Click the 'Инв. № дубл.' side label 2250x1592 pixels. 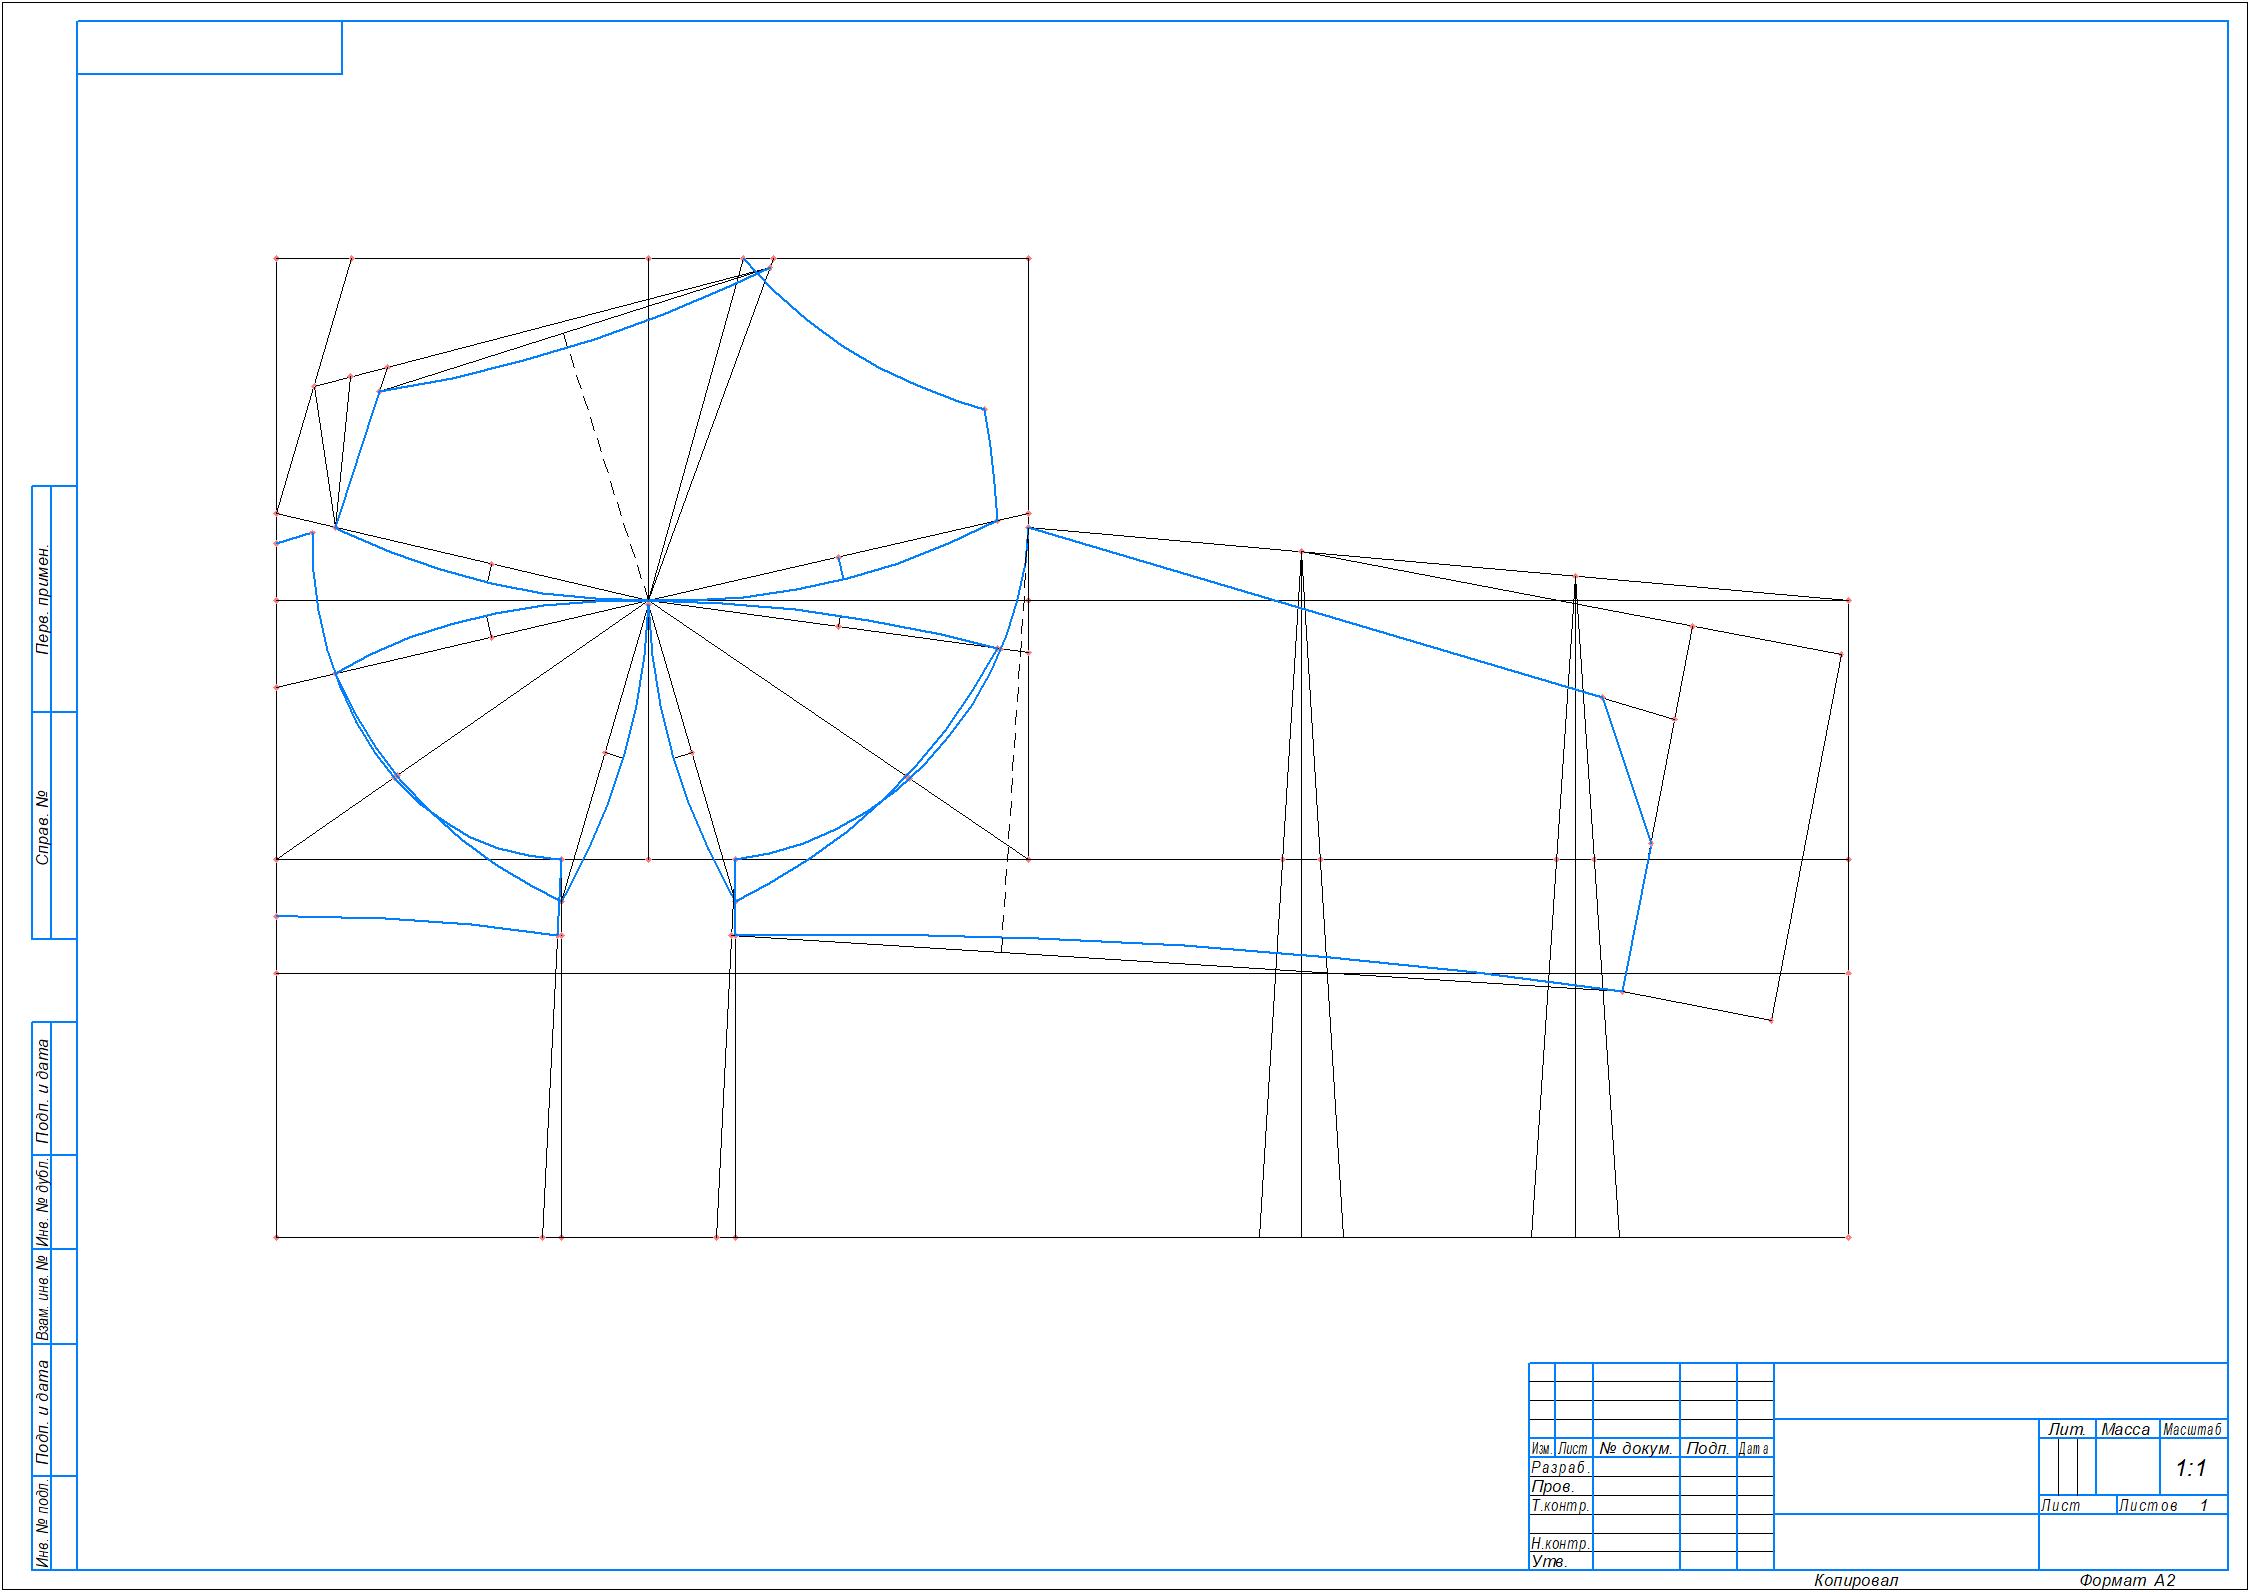click(x=43, y=1201)
